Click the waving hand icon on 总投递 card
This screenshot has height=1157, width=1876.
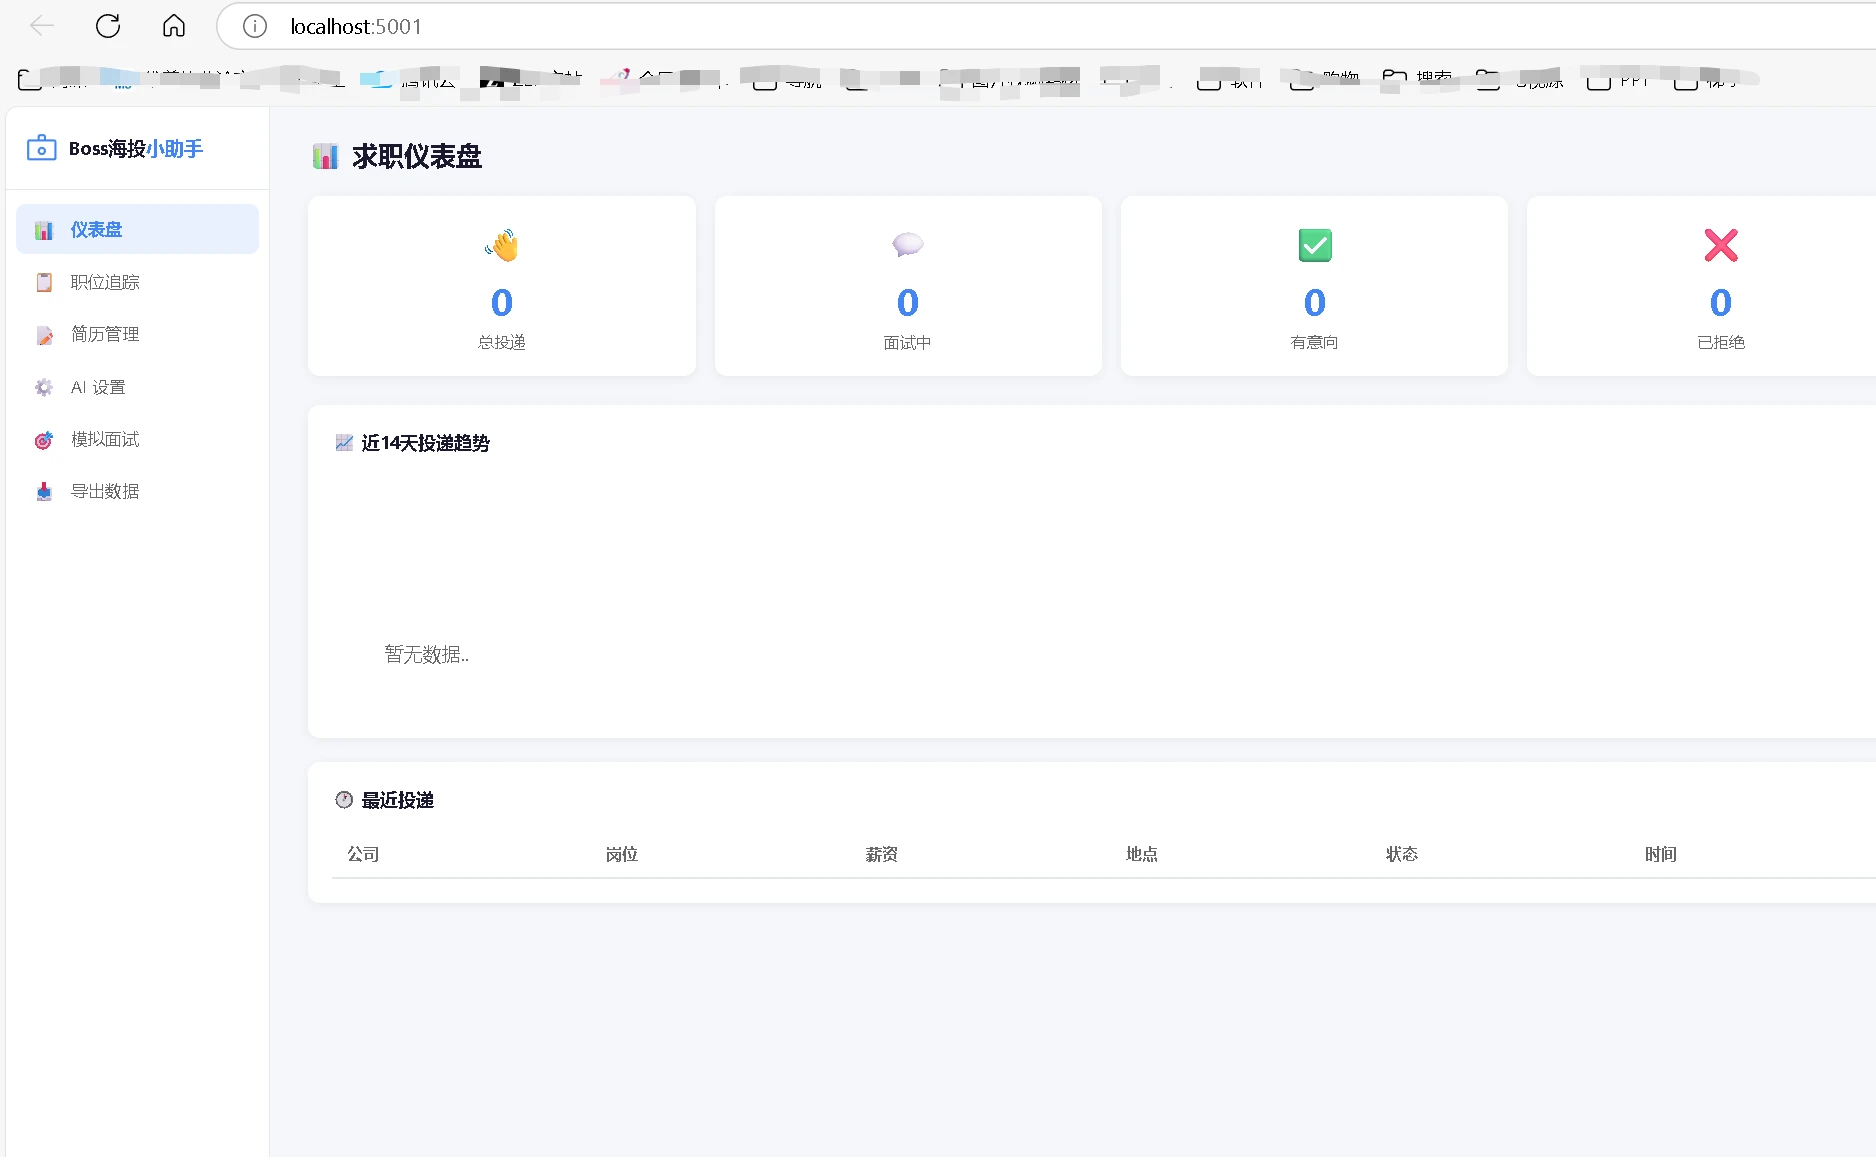(x=502, y=245)
